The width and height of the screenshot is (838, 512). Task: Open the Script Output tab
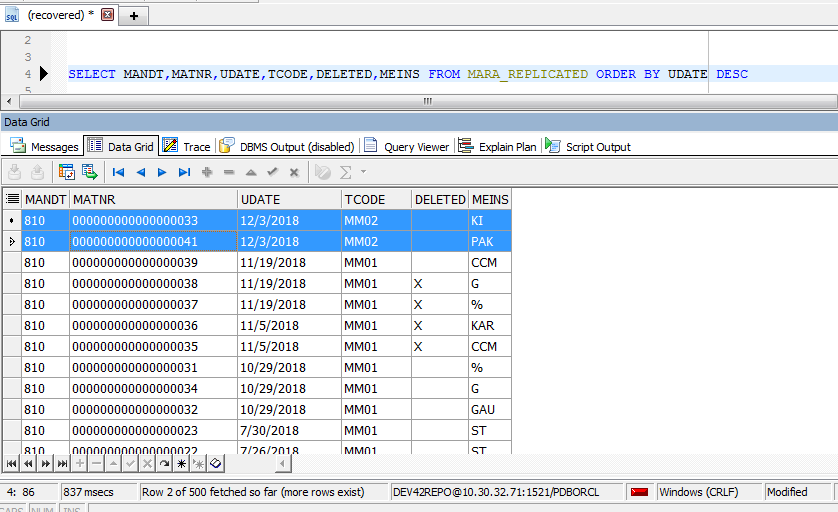(x=588, y=146)
